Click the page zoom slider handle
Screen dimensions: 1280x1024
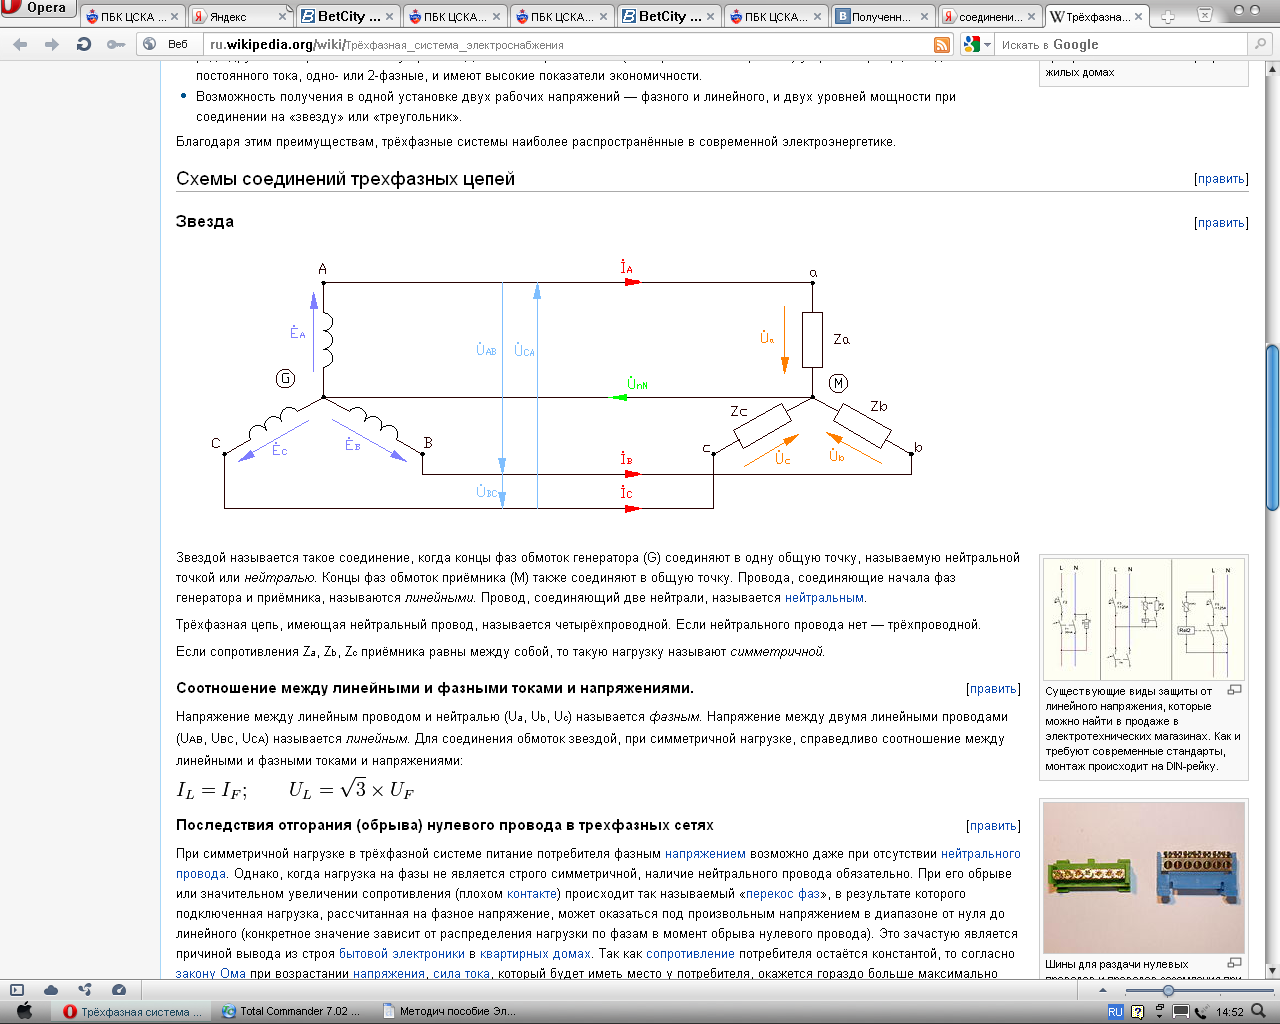coord(1168,991)
